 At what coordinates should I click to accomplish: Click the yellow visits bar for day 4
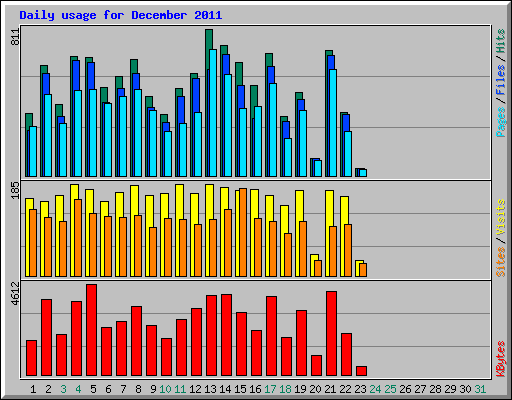[74, 192]
